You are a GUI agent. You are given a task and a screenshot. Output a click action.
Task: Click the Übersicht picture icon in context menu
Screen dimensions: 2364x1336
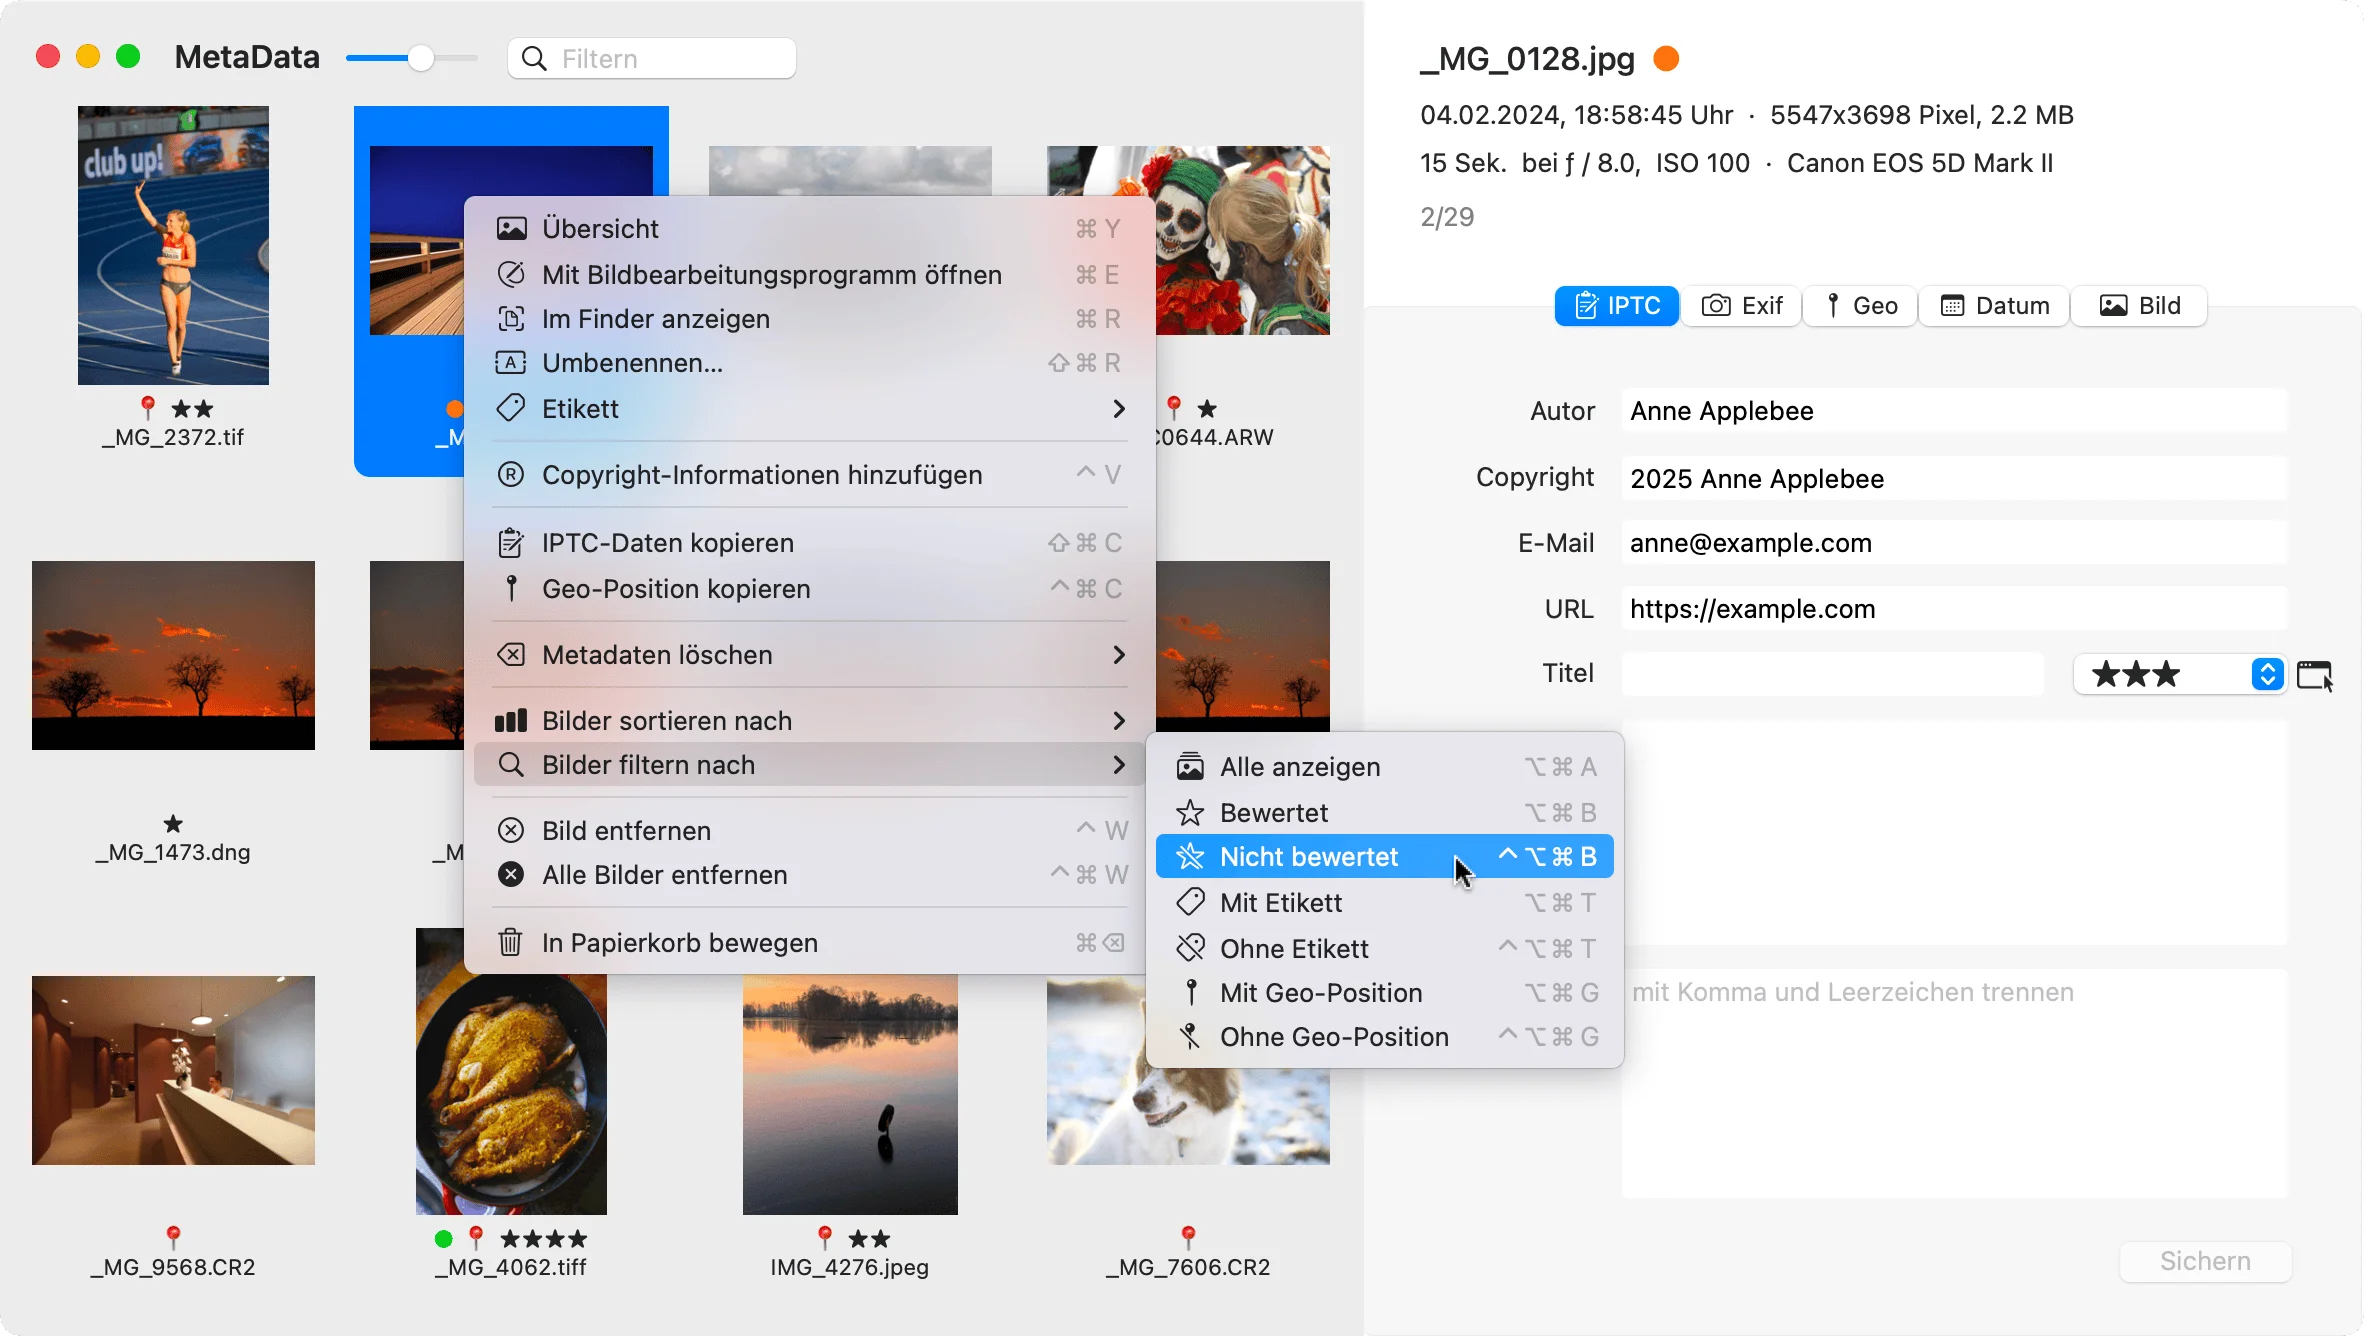click(x=511, y=229)
